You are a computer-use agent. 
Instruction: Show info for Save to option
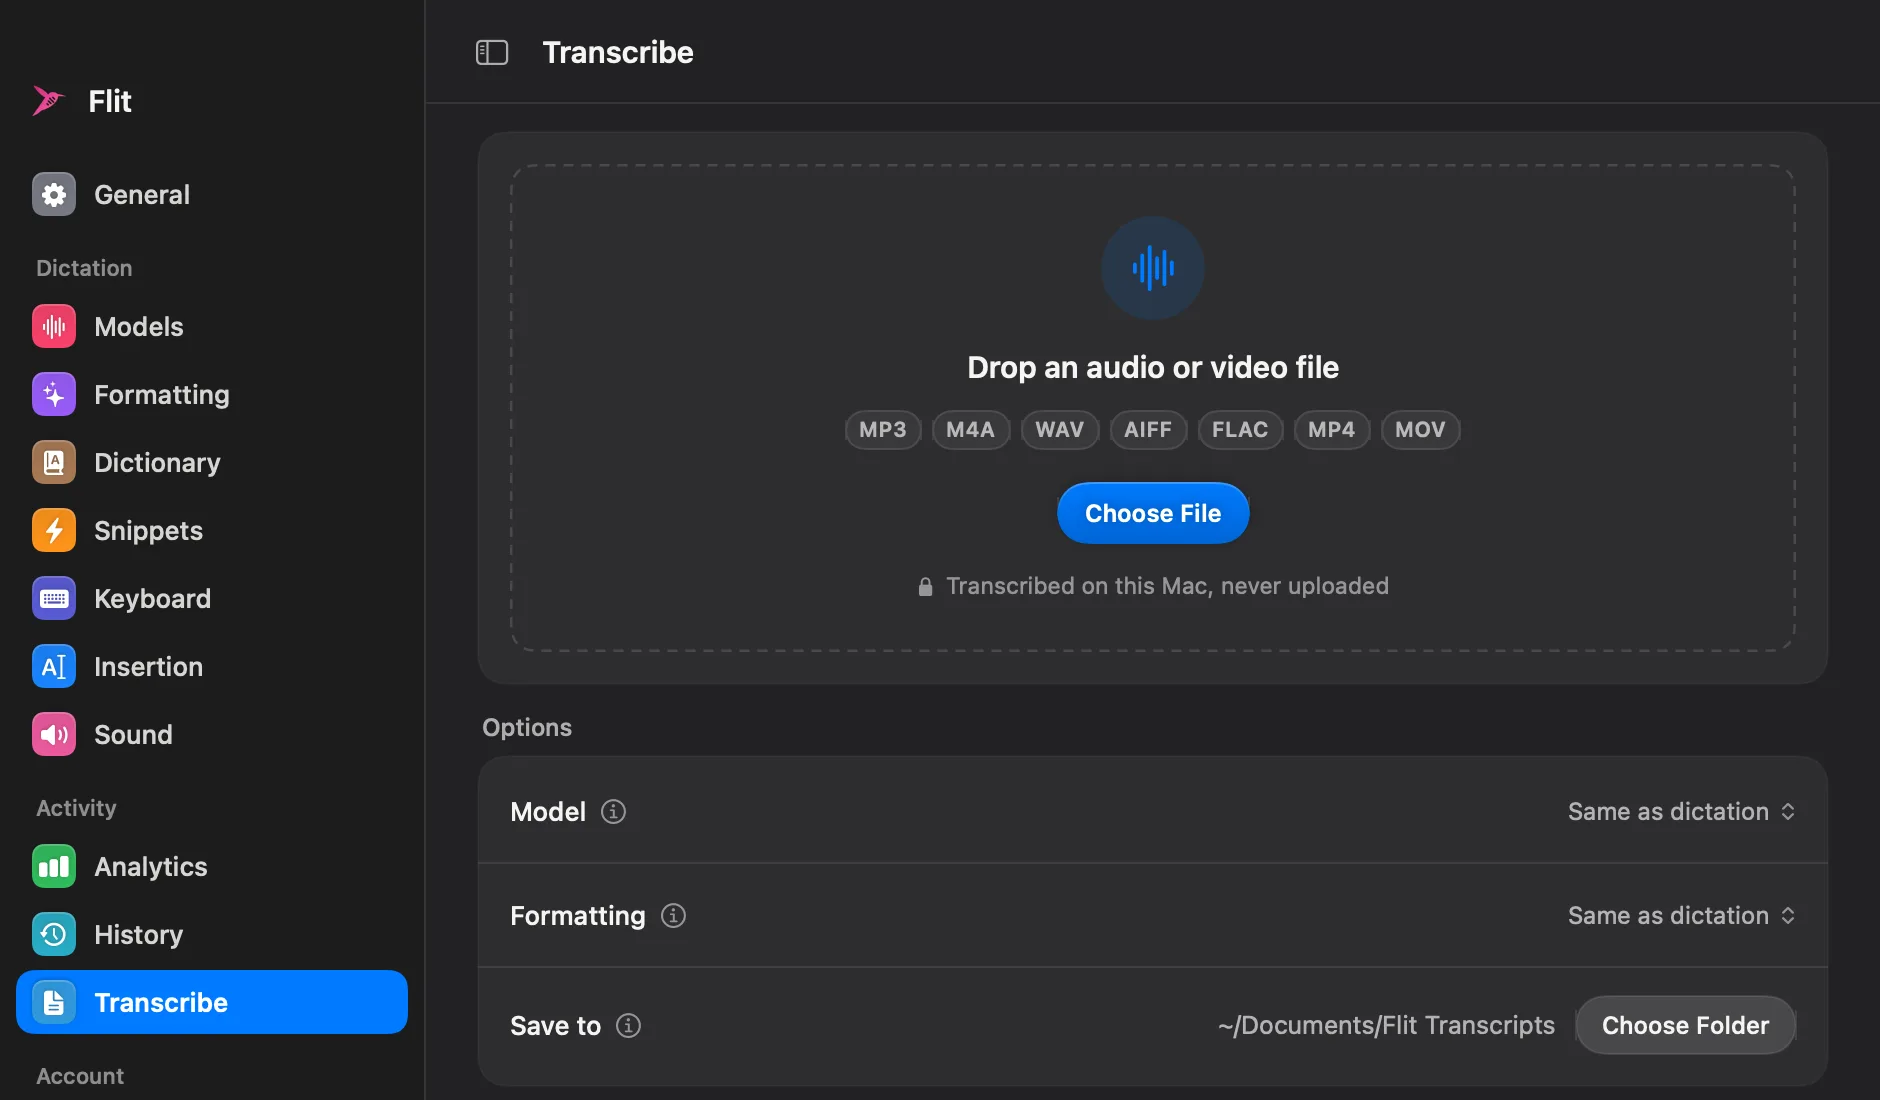(628, 1025)
